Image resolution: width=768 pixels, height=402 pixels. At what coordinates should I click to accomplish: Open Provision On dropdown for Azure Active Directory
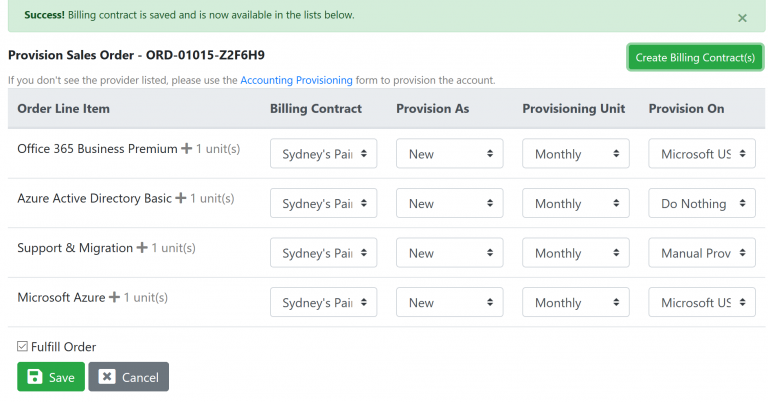coord(702,204)
